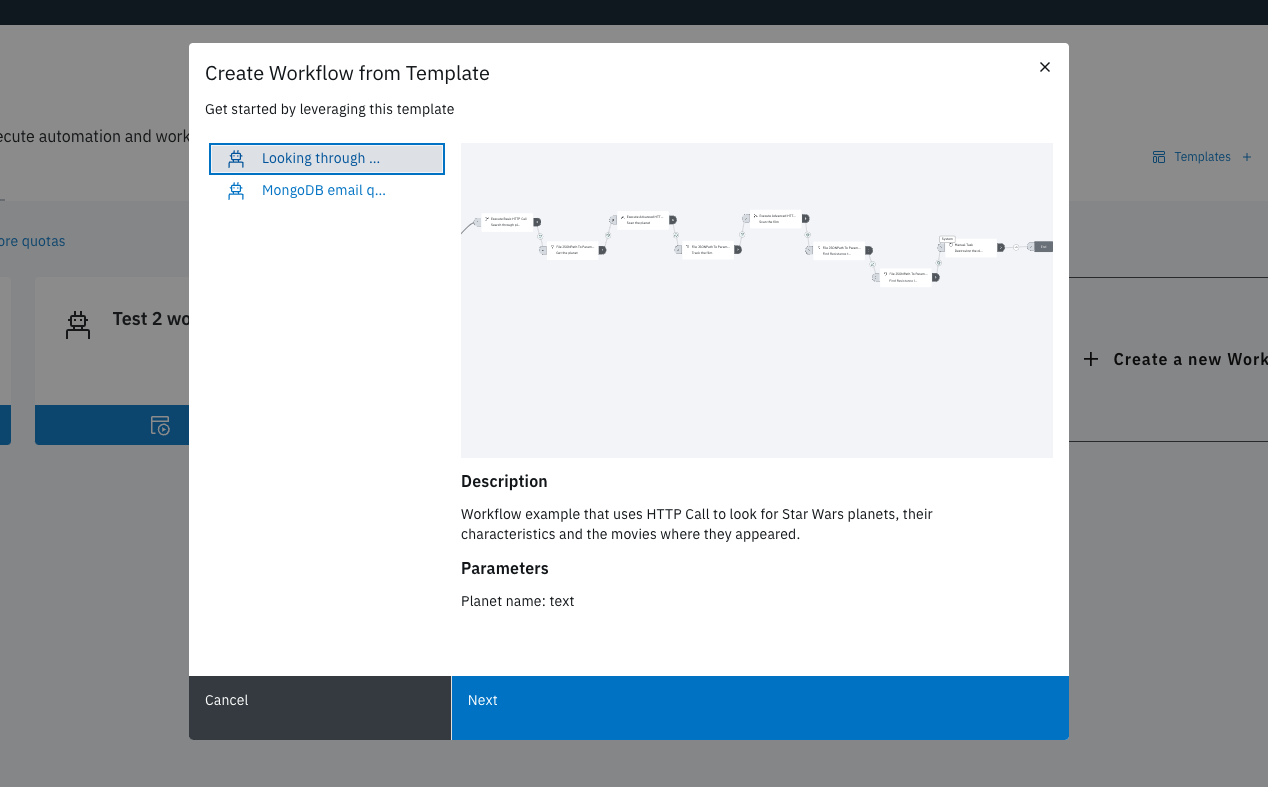Click the 'End' node in workflow preview
The image size is (1268, 787).
click(1043, 246)
